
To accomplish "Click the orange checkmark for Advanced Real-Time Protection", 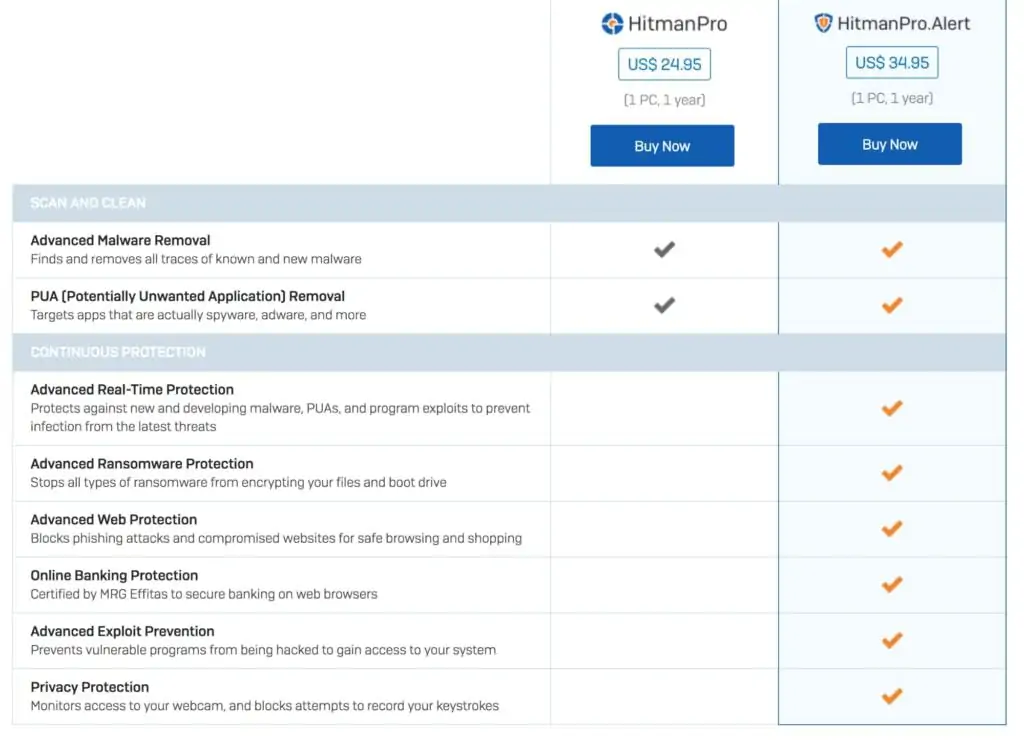I will 892,408.
